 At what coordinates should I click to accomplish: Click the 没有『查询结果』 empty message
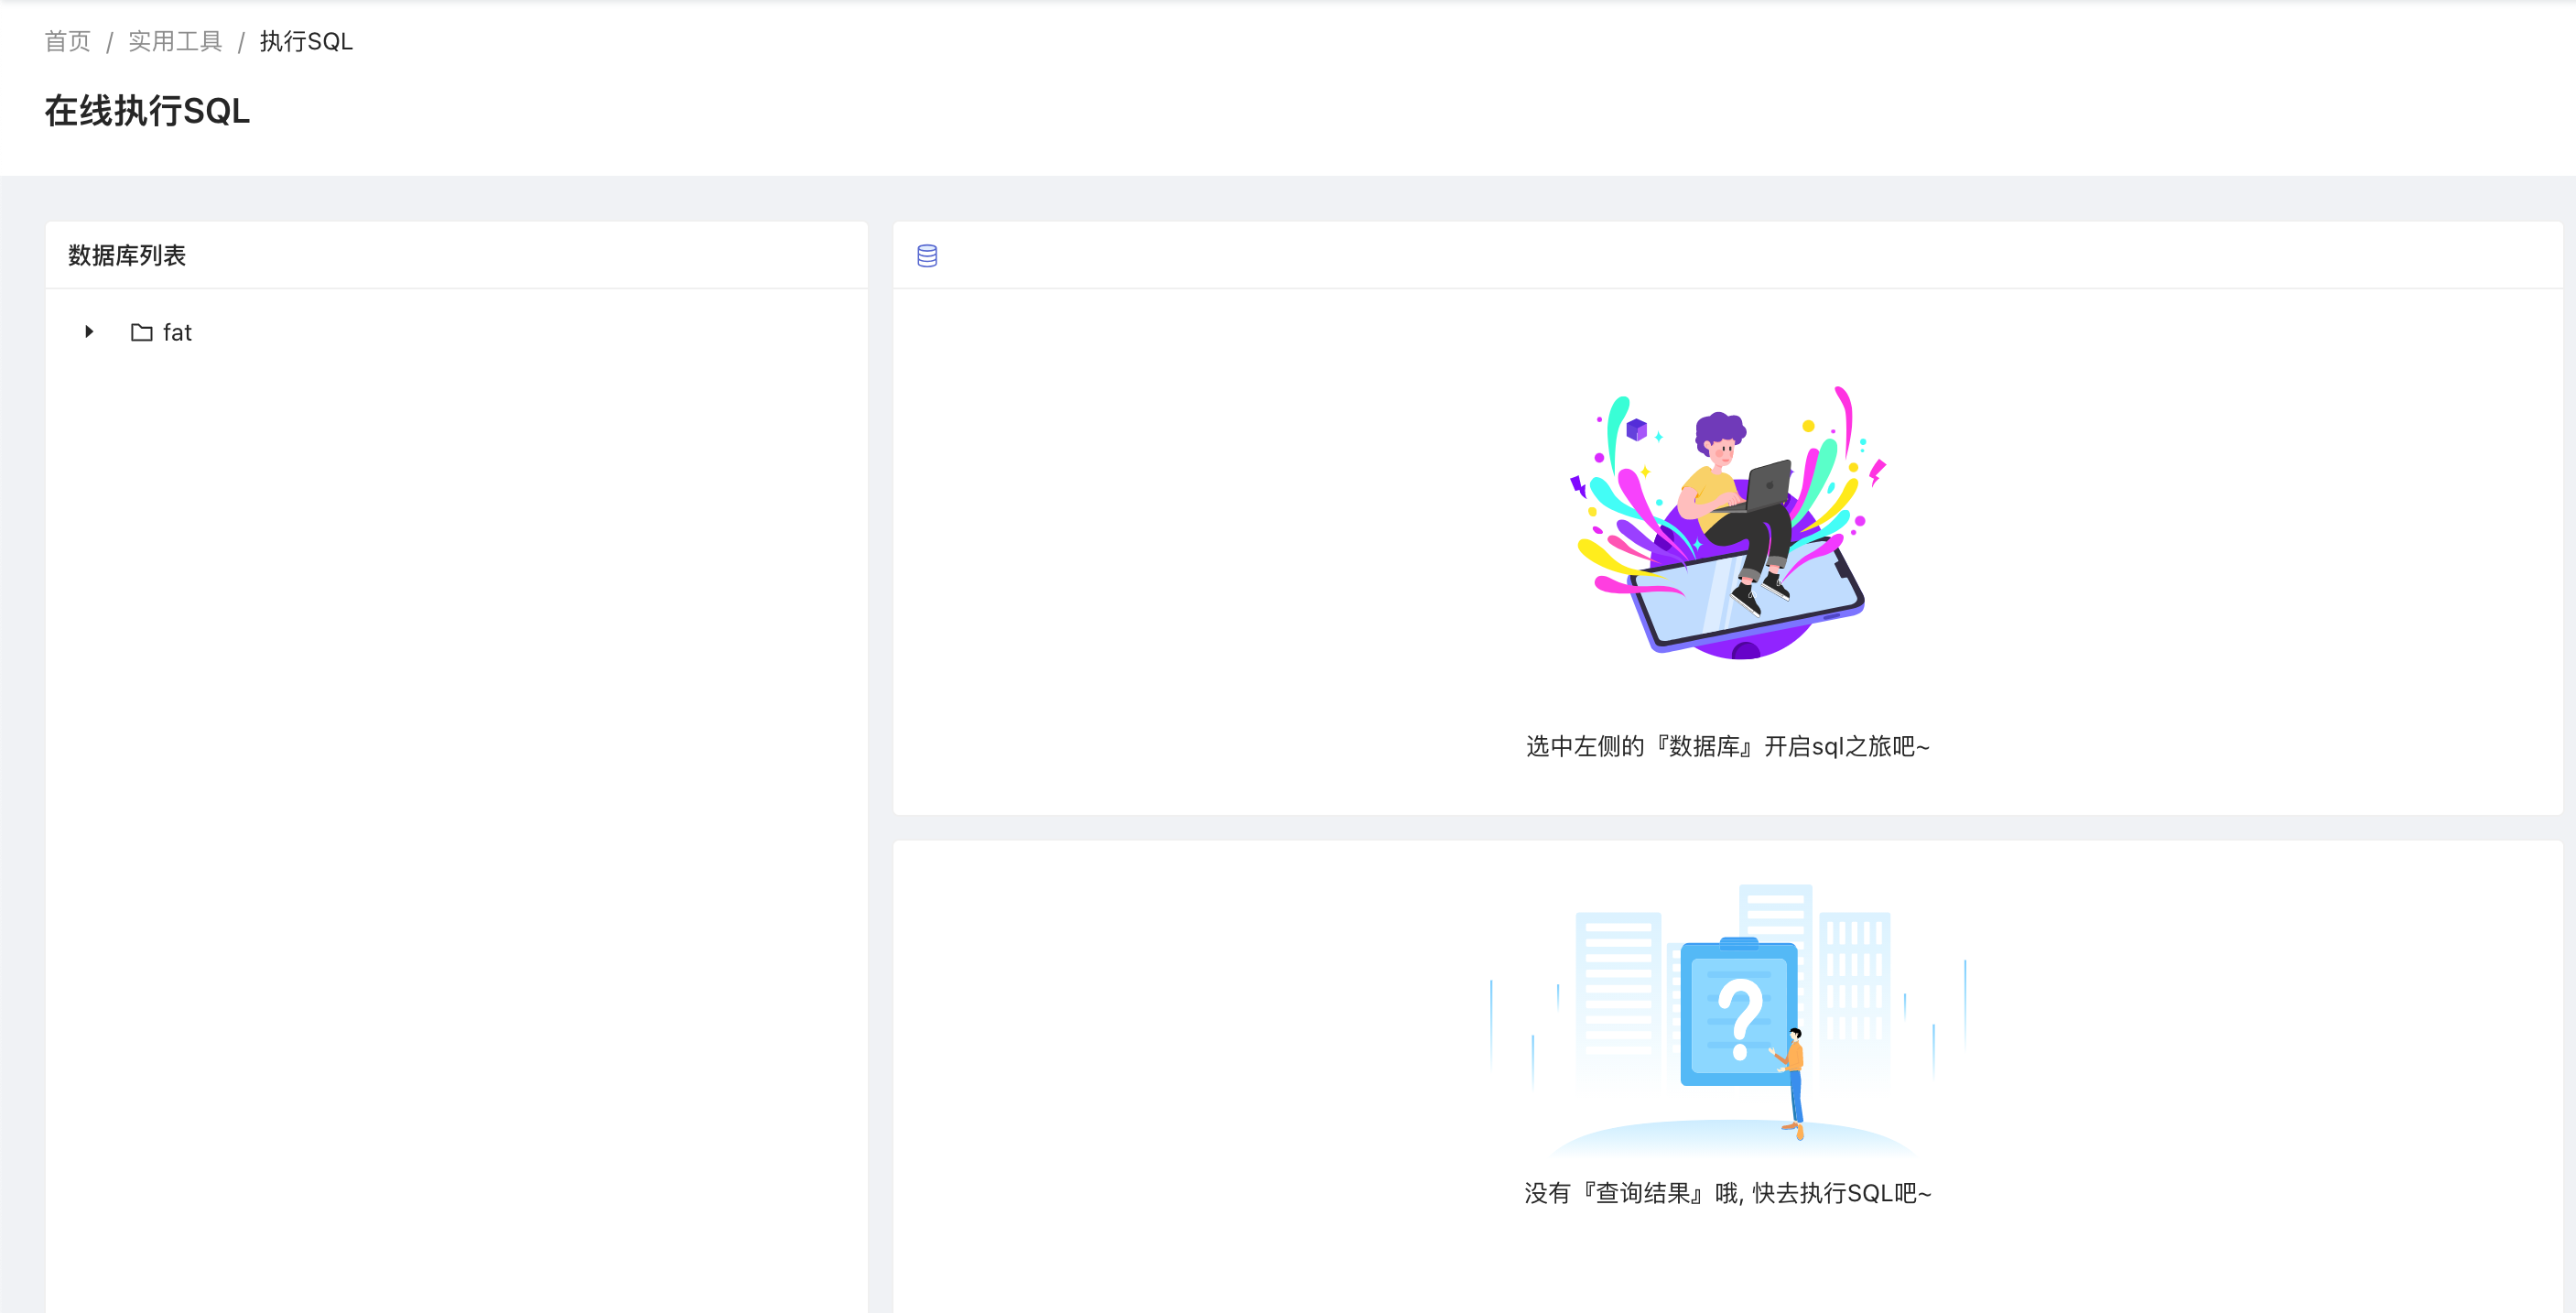[1727, 1193]
